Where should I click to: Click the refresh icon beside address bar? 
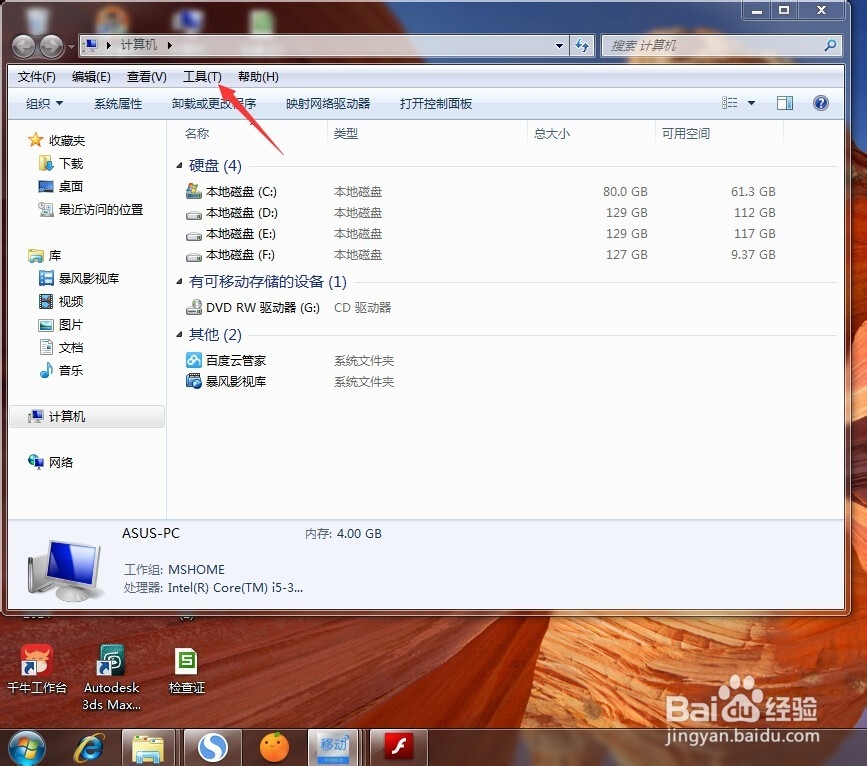pos(582,45)
